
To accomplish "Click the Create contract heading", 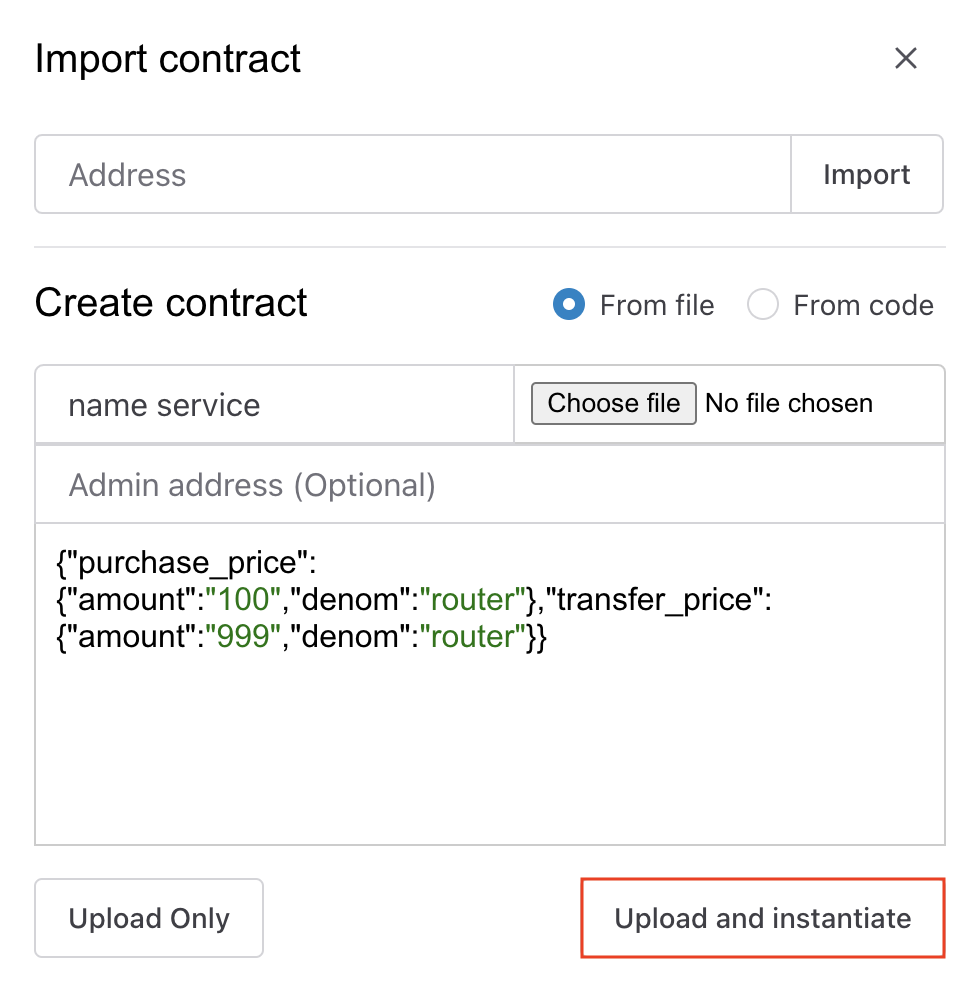I will (171, 303).
